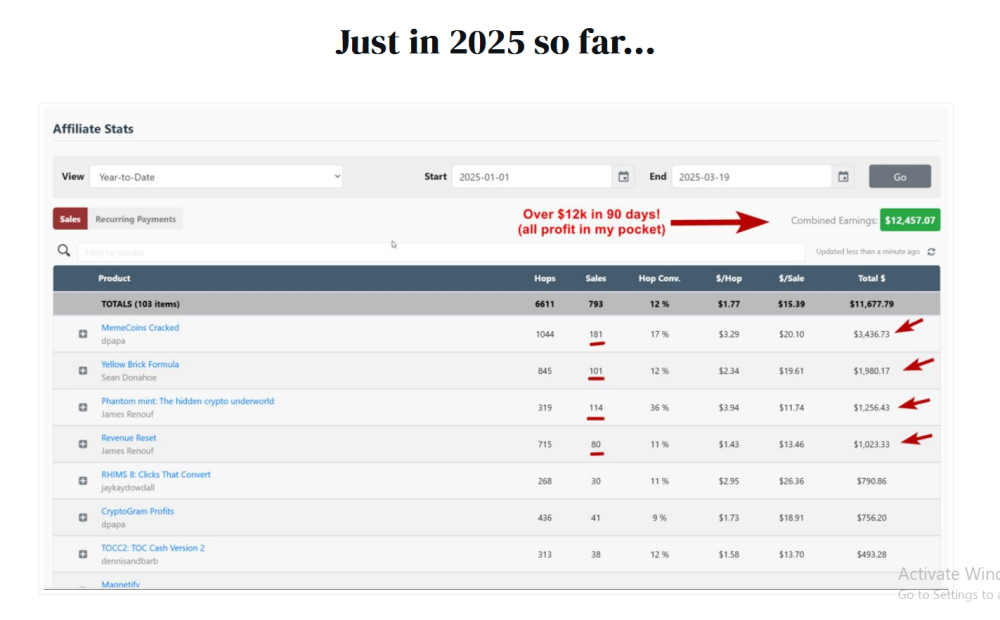Click the $790.86 total for RHIMS 8
Screen dimensions: 1000x620
click(x=872, y=481)
